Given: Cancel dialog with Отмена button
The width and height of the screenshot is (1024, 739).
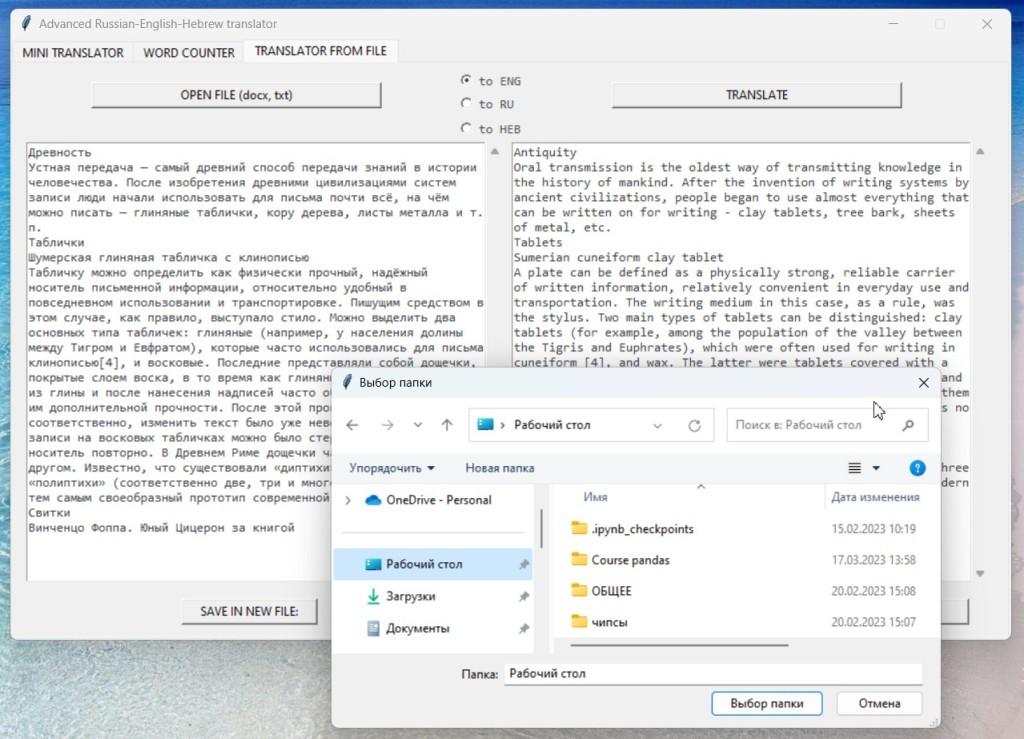Looking at the screenshot, I should [x=879, y=704].
